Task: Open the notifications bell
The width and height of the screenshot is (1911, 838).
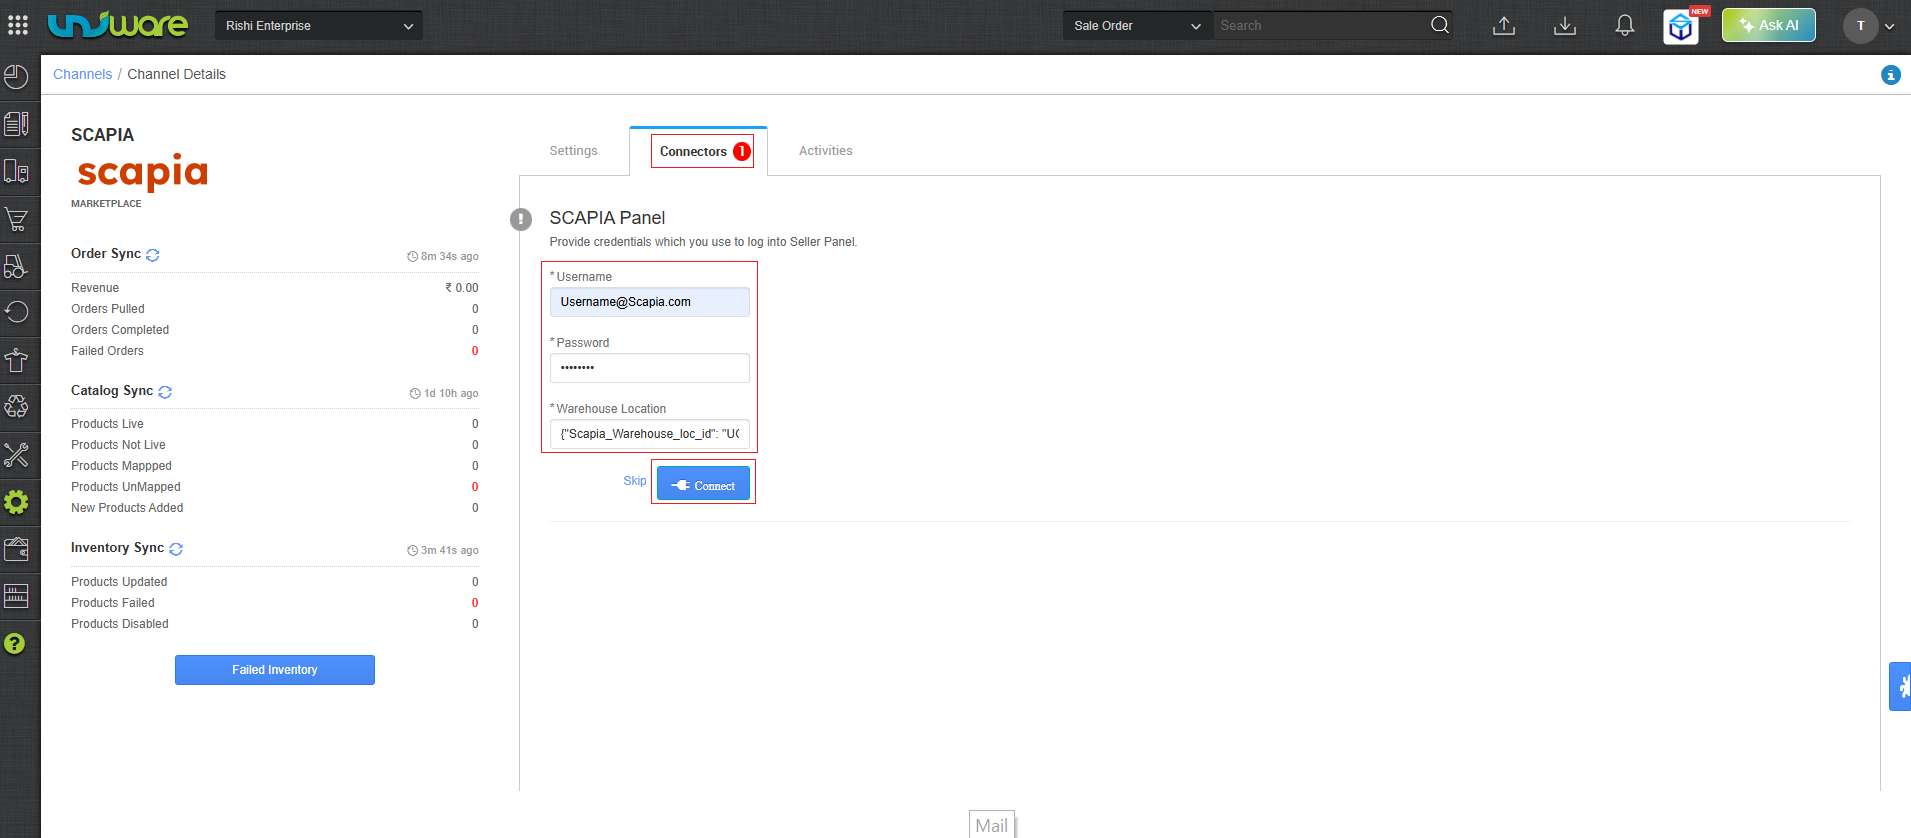Action: [x=1625, y=26]
